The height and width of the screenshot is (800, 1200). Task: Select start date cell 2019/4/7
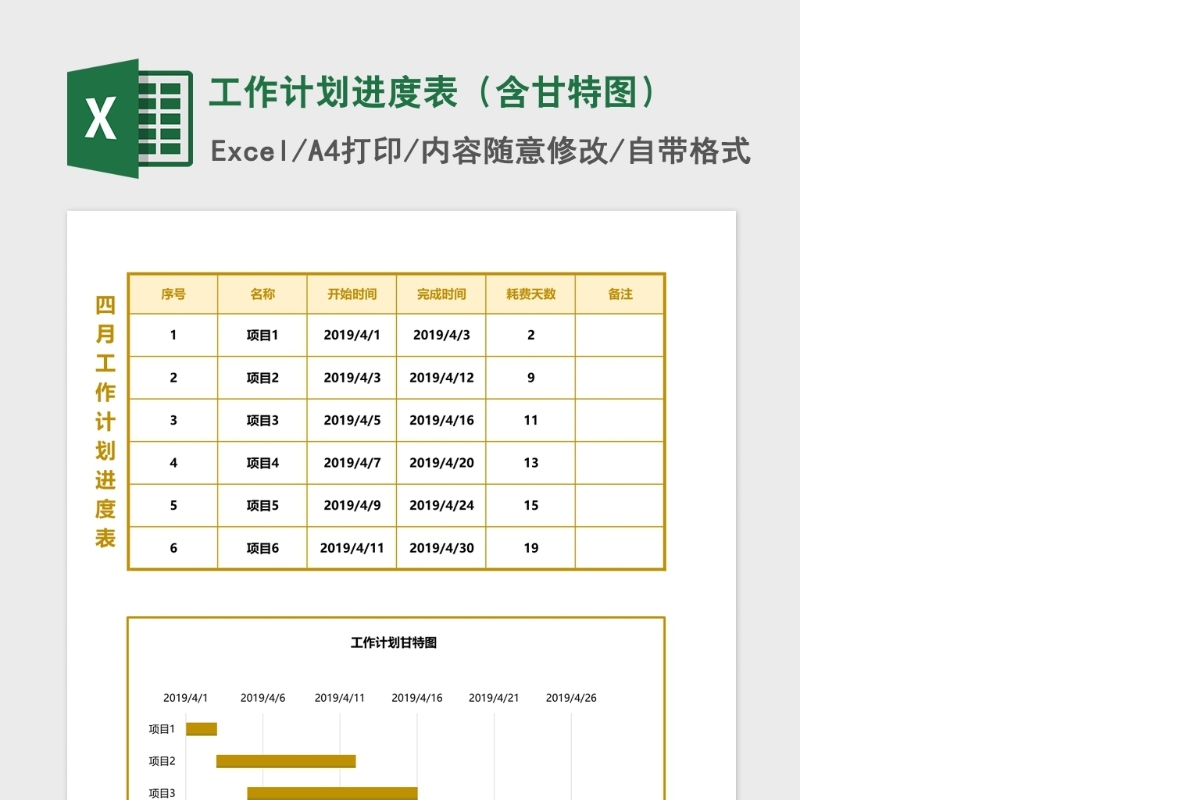point(352,463)
